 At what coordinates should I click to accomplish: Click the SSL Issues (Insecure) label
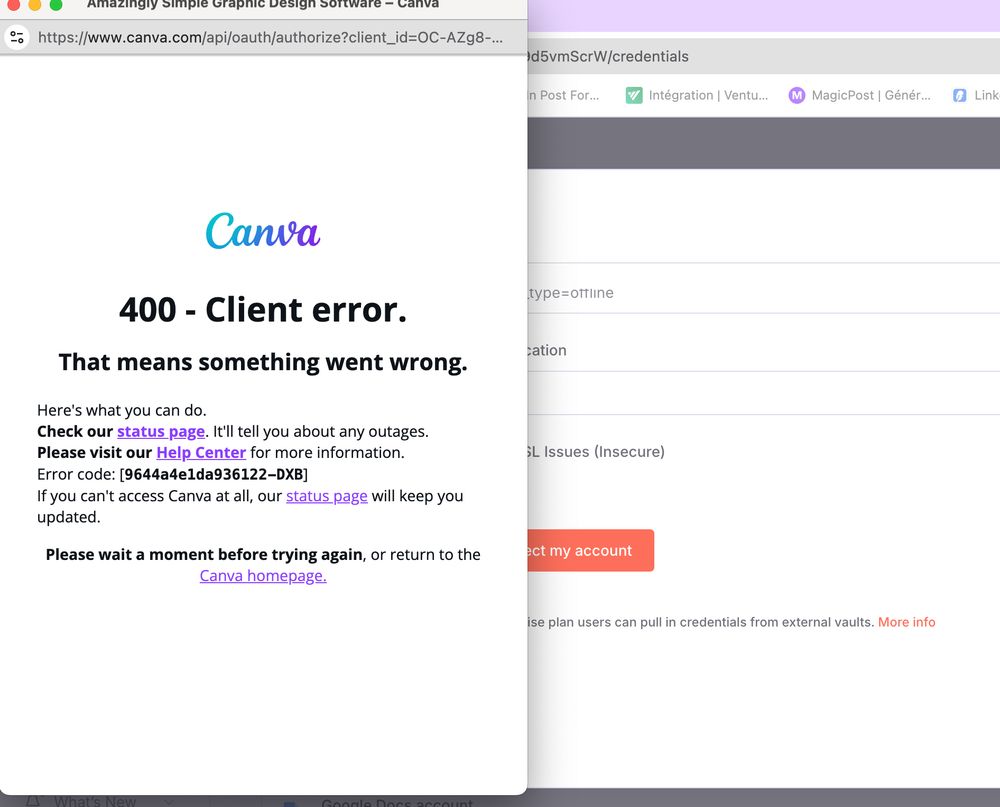596,452
